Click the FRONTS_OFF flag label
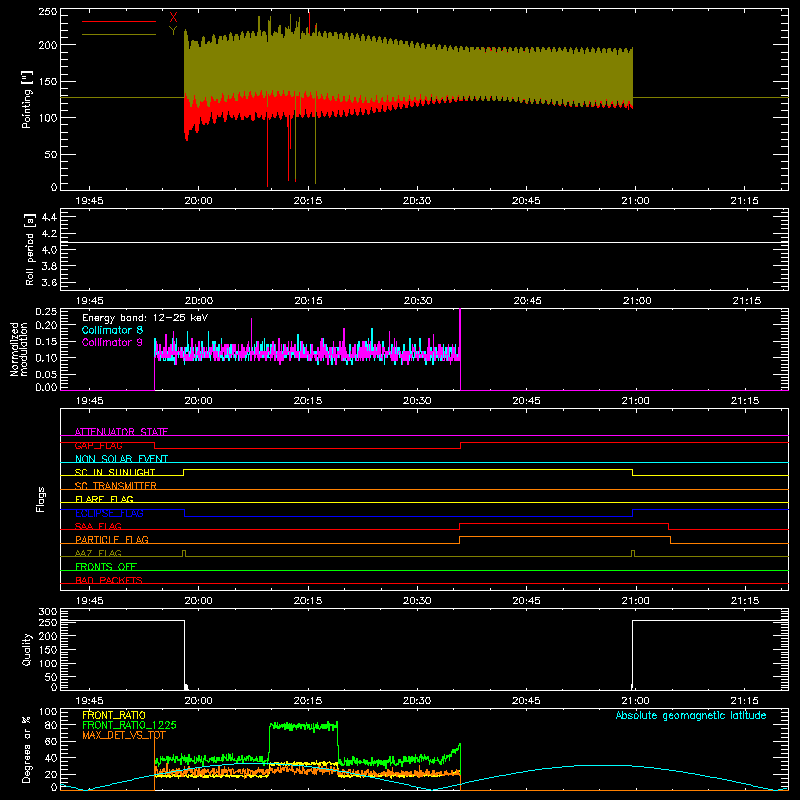 coord(106,566)
